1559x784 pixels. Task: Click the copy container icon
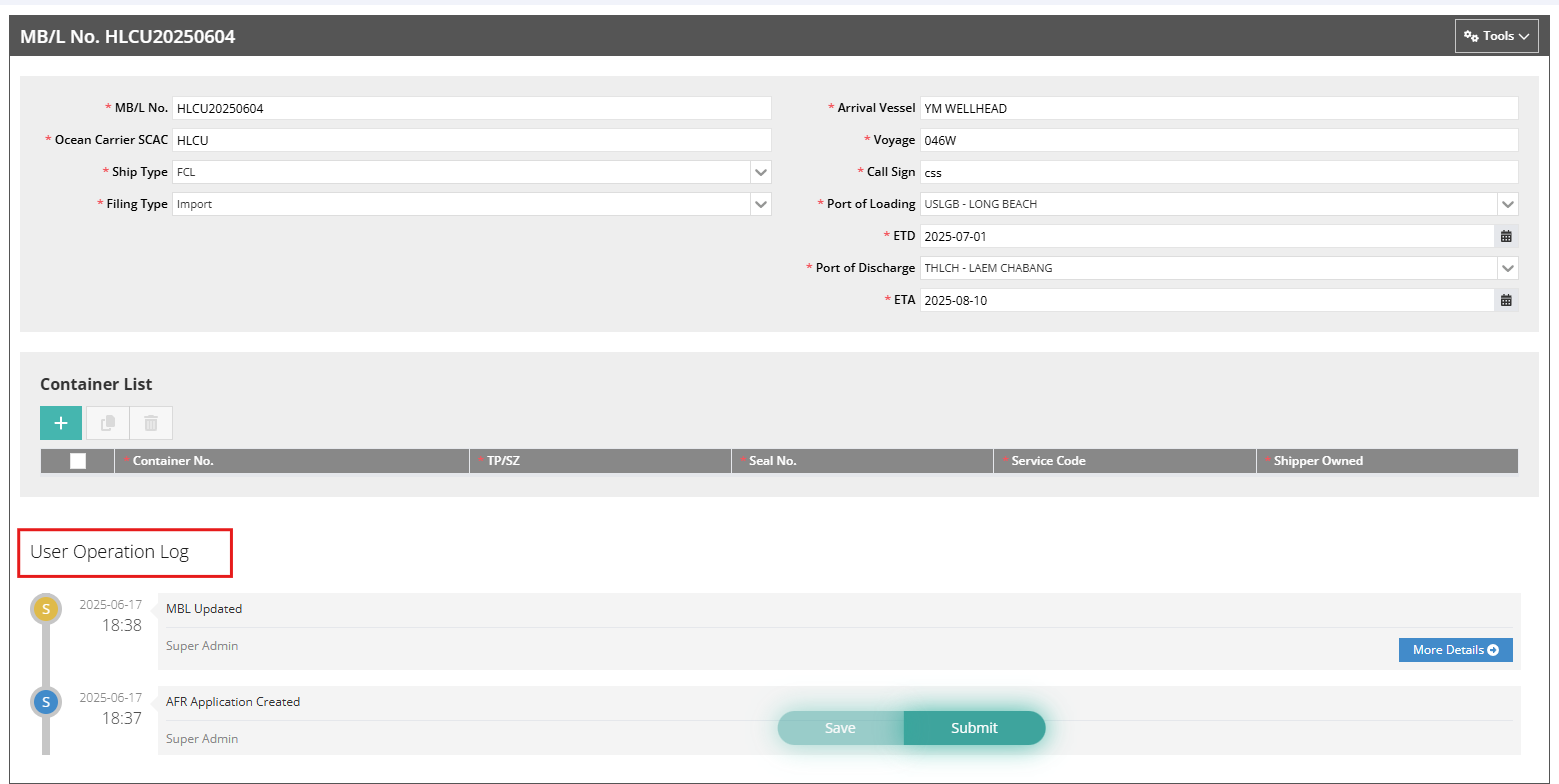[x=107, y=423]
